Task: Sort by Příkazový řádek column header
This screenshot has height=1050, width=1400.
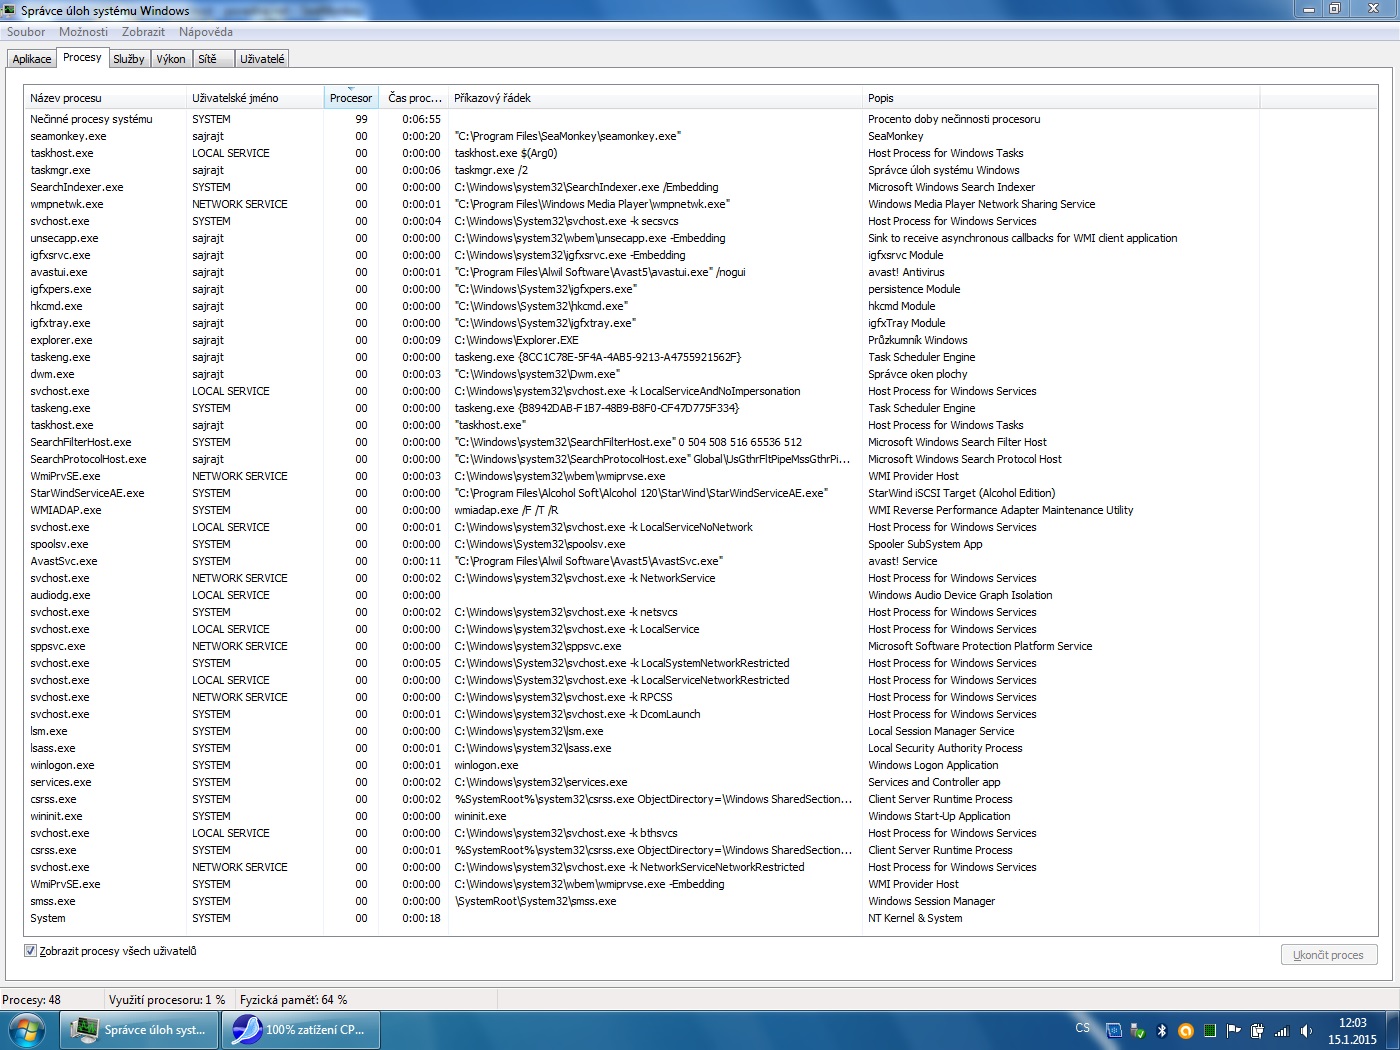Action: (x=655, y=98)
